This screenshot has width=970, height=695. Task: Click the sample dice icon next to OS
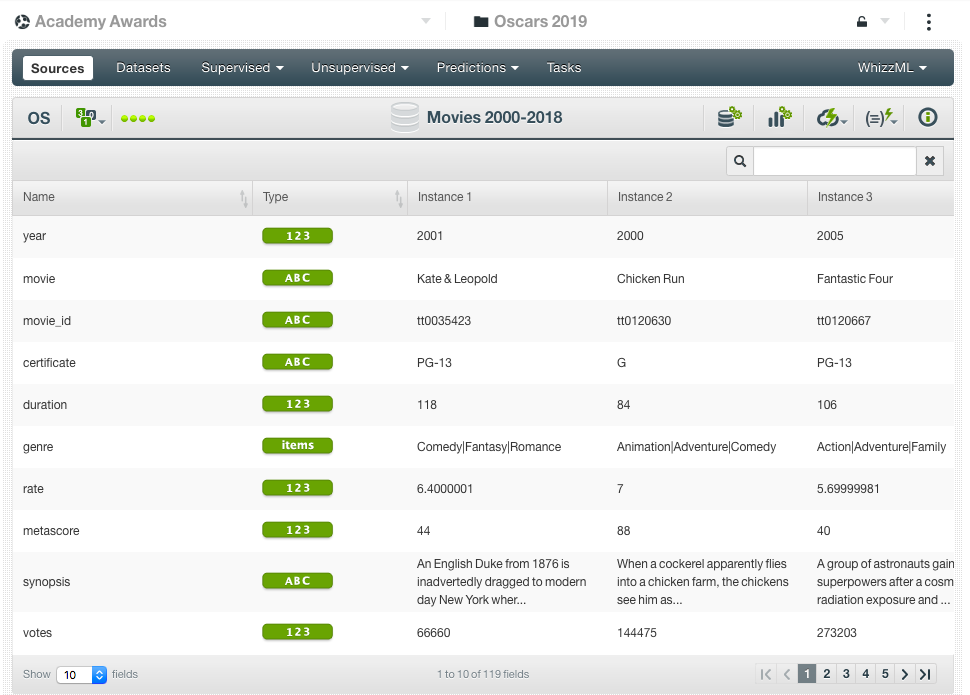85,117
